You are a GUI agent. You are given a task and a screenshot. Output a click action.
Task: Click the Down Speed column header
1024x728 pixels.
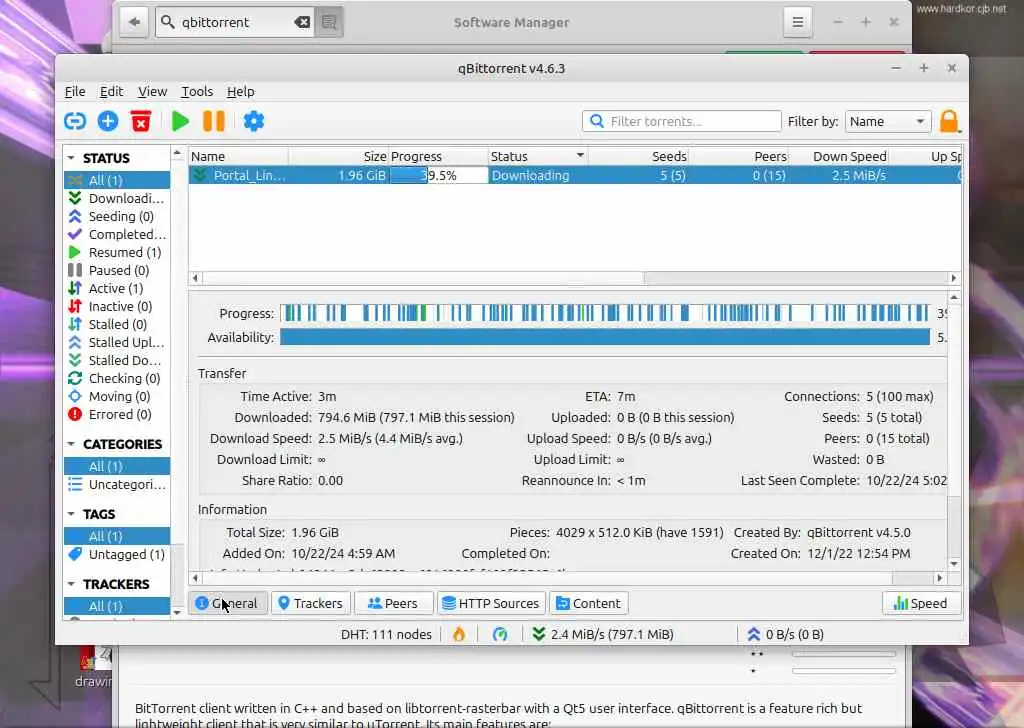839,156
